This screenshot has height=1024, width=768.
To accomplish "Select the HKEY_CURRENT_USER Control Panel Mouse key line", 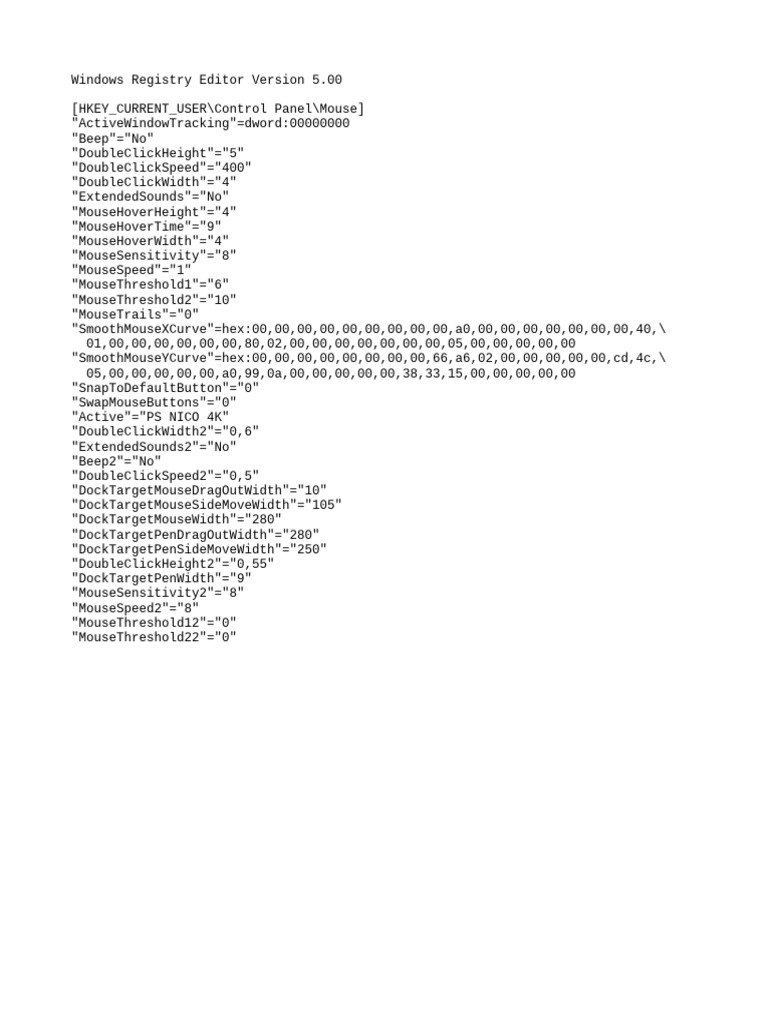I will (x=217, y=108).
